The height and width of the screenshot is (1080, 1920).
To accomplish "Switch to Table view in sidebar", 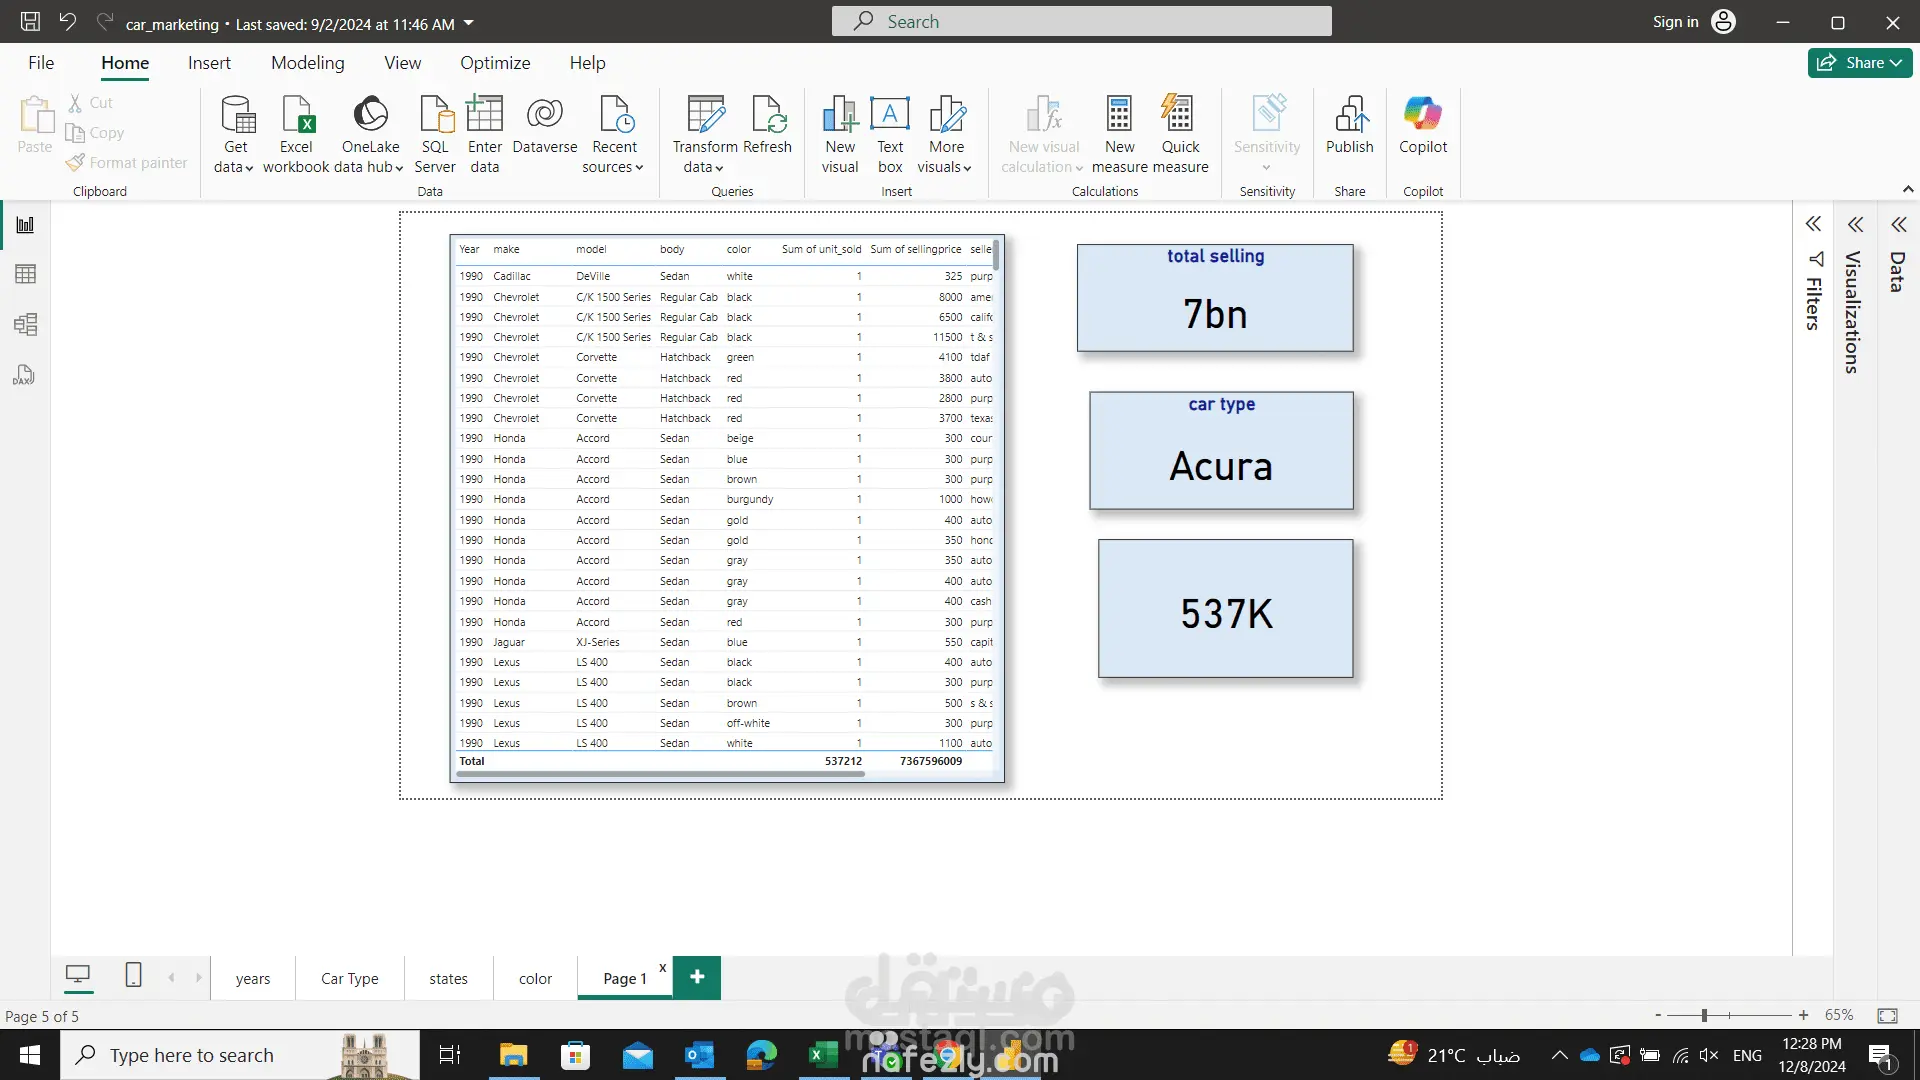I will tap(25, 274).
